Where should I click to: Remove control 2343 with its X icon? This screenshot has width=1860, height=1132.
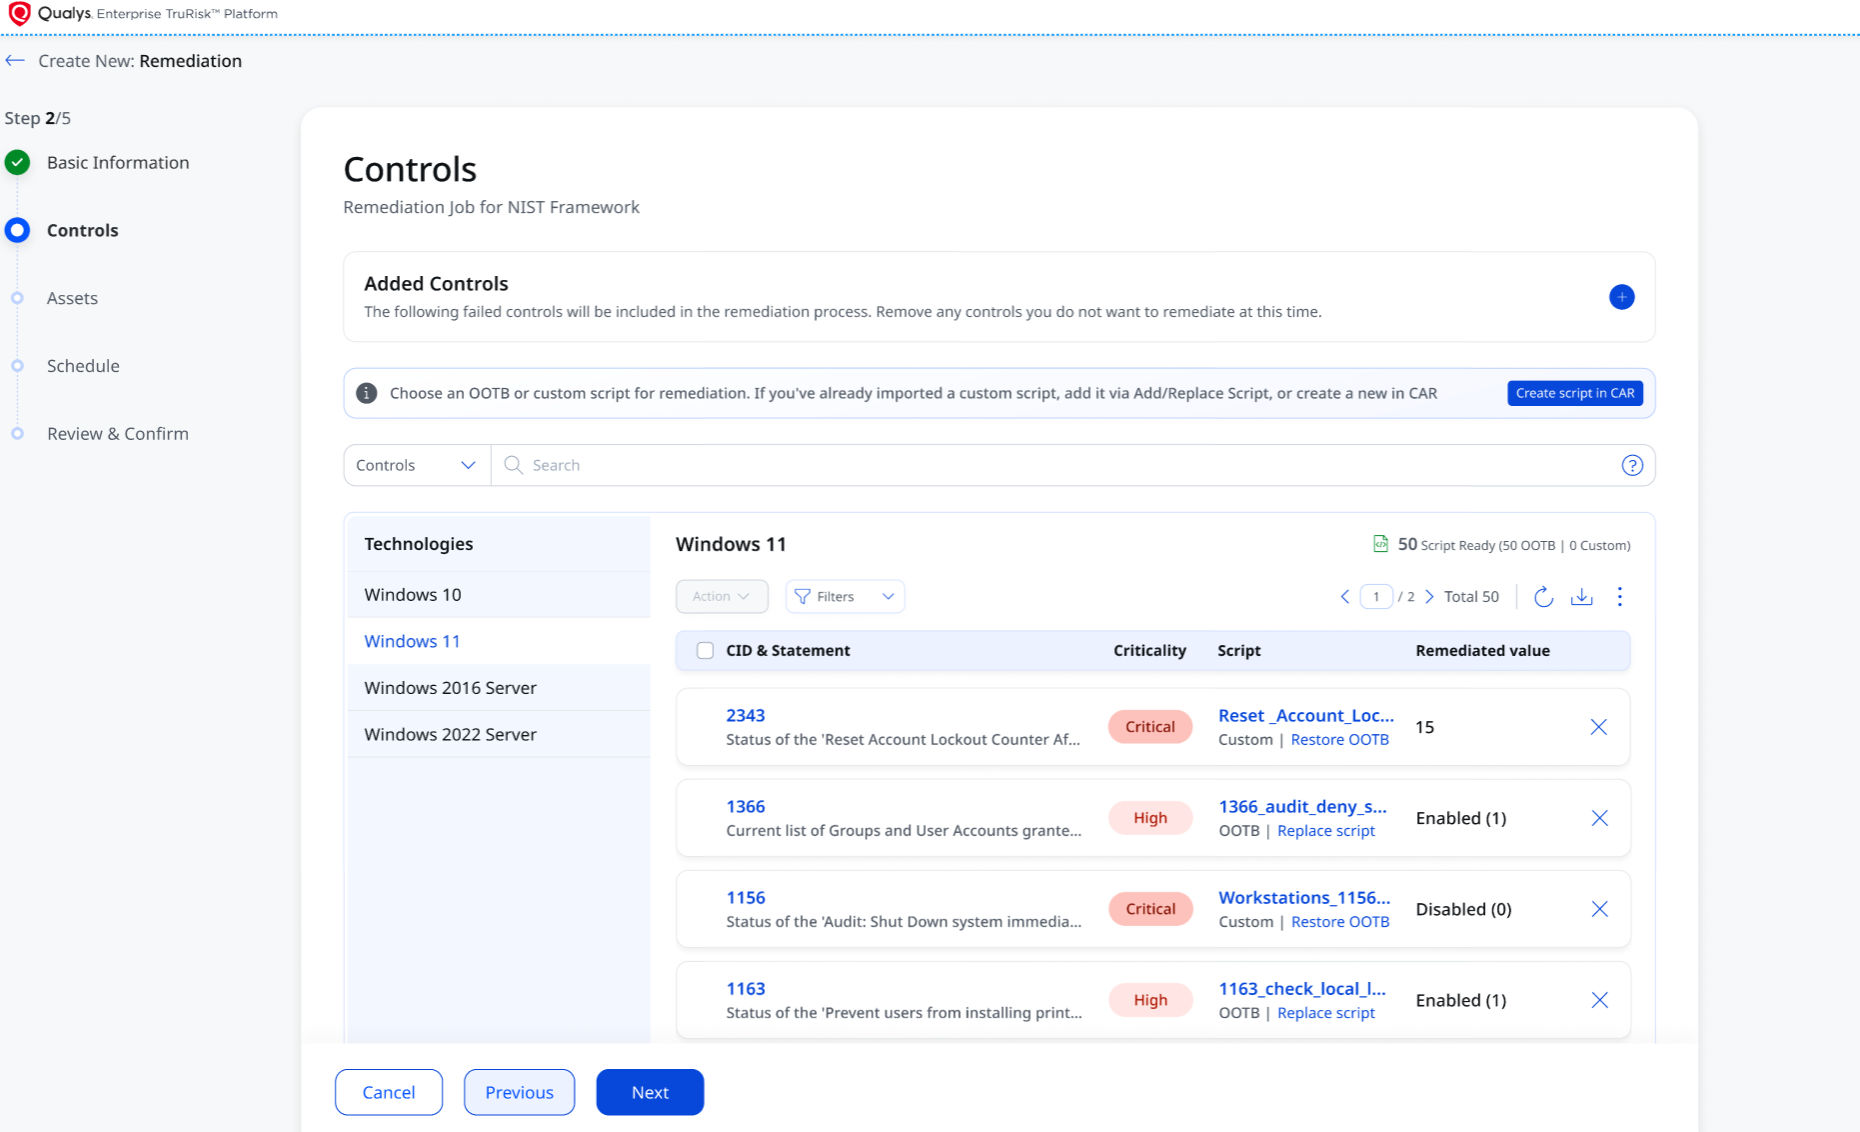(x=1598, y=727)
